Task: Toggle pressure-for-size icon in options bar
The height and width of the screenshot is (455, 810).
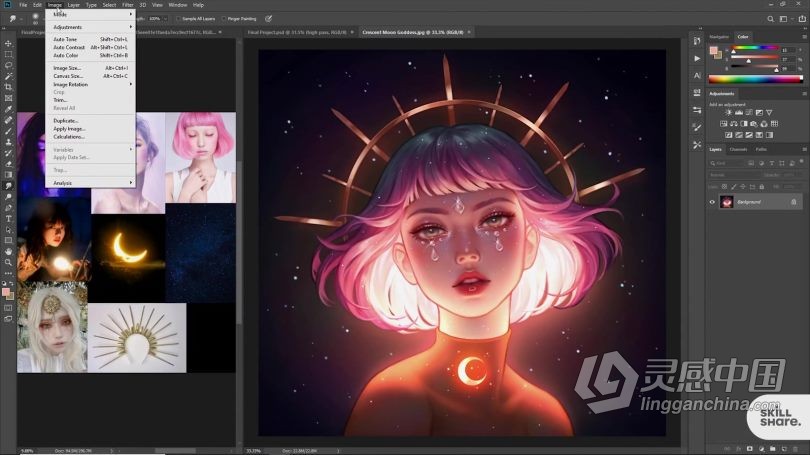Action: pos(269,19)
